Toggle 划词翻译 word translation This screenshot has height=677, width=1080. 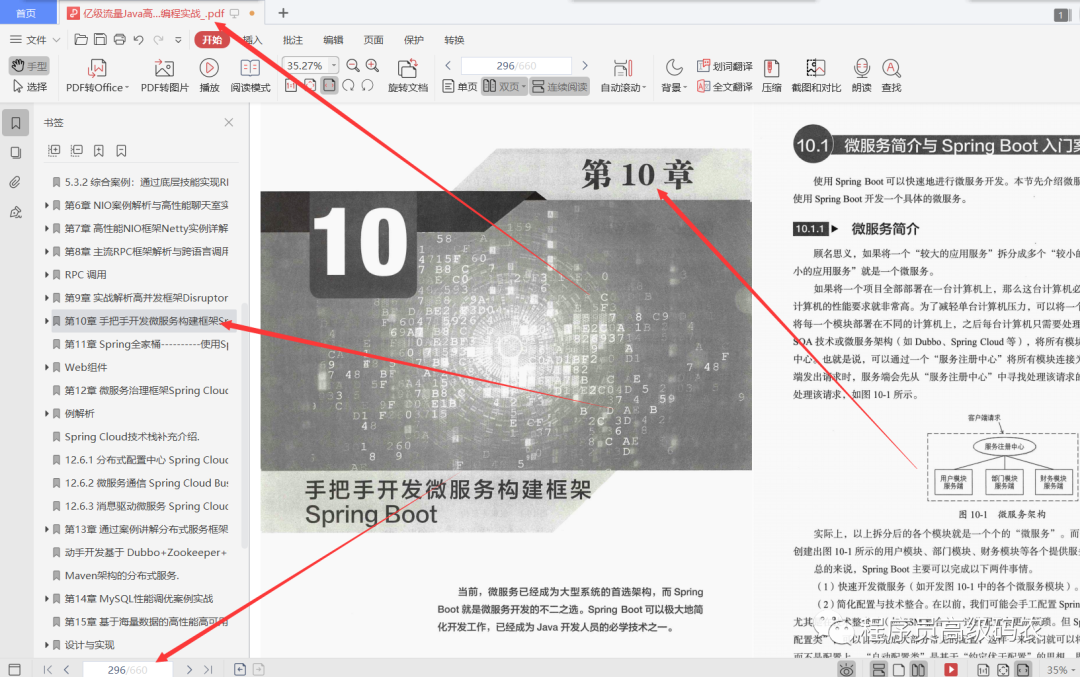pos(725,66)
